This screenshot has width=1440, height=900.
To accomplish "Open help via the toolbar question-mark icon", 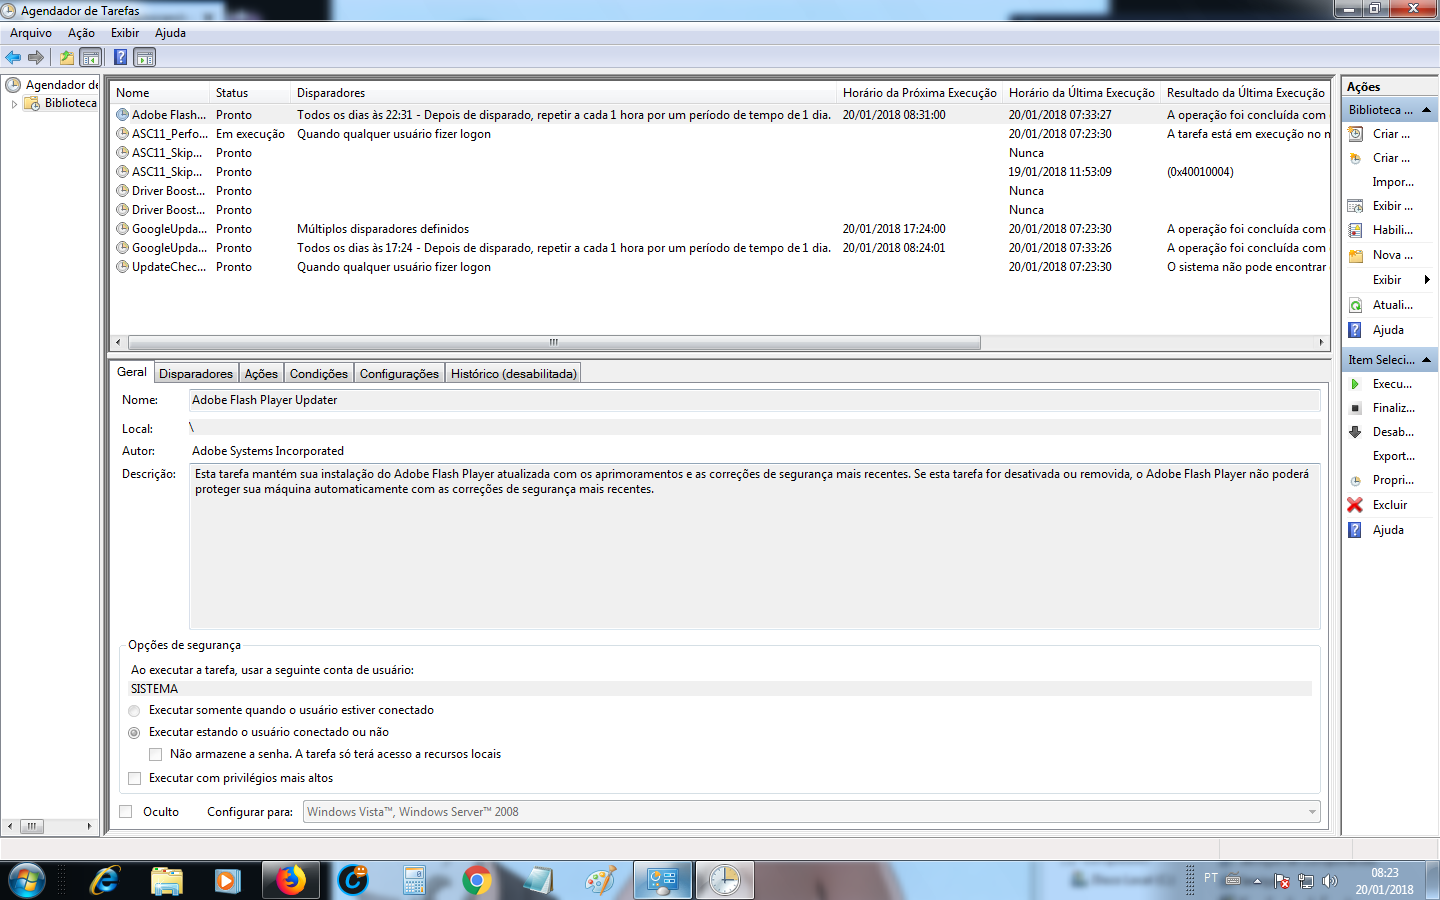I will (120, 57).
